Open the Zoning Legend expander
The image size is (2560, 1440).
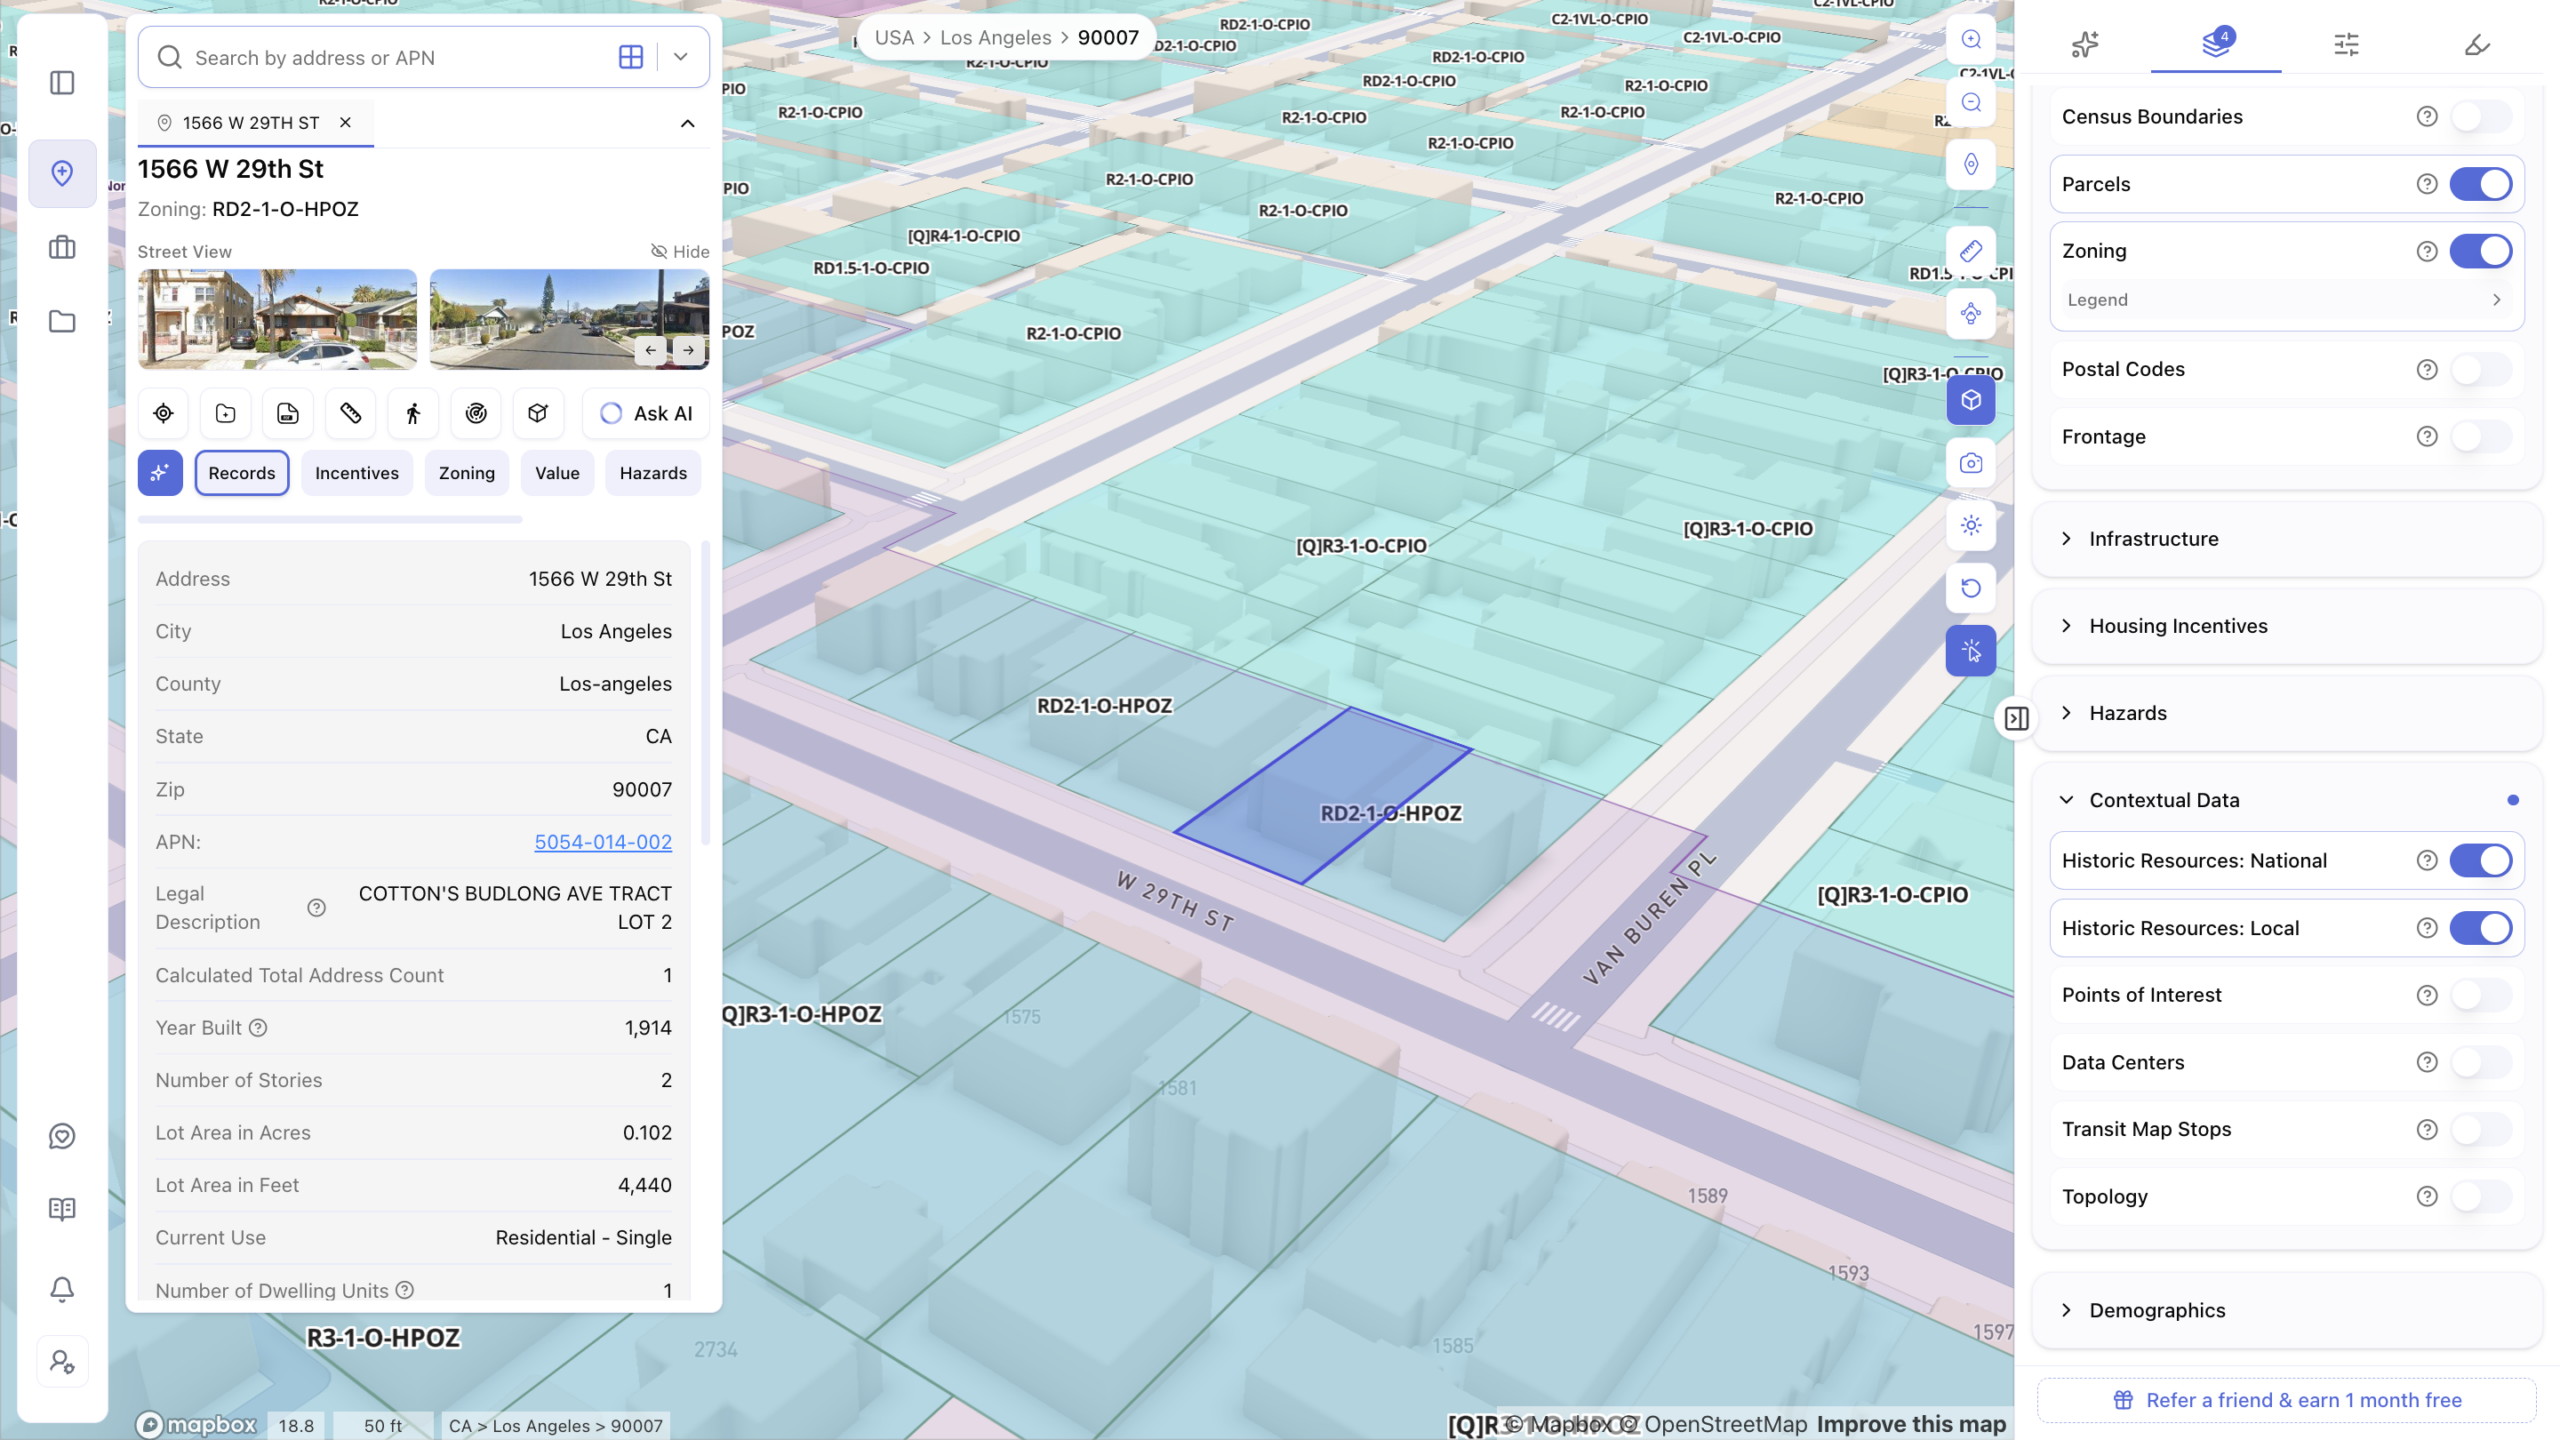click(x=2286, y=300)
